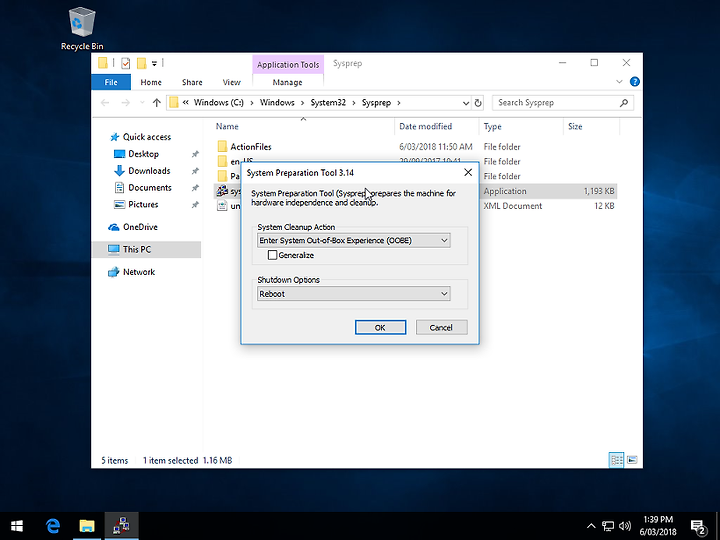Select the Quick access tree item

pyautogui.click(x=146, y=137)
